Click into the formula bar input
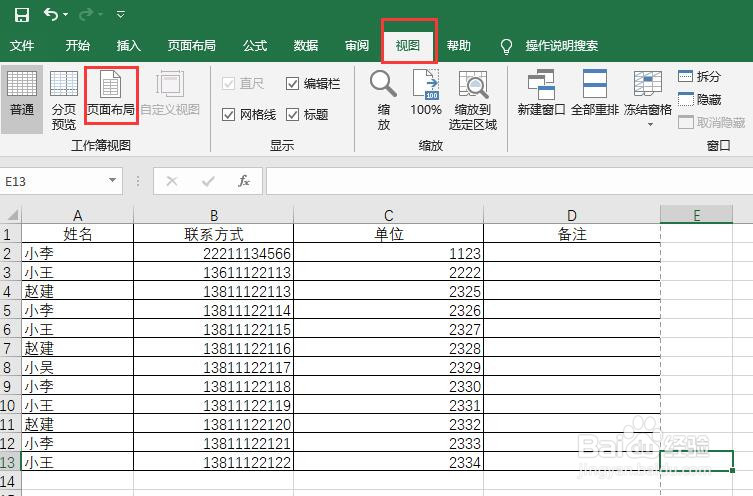 509,181
